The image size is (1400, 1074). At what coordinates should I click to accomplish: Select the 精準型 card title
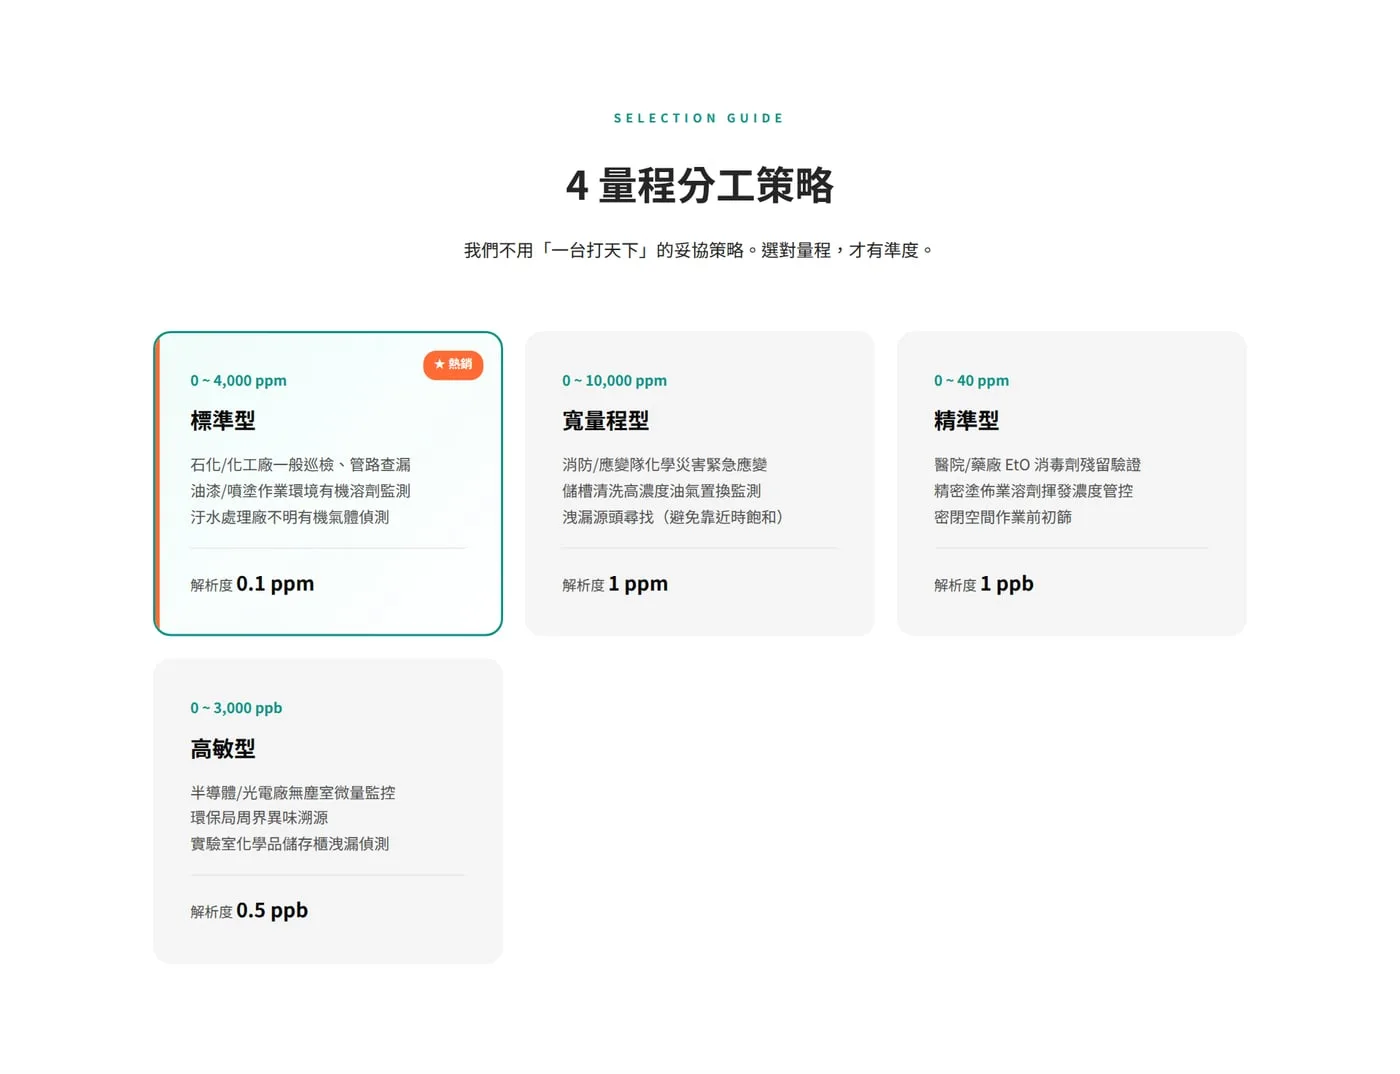click(967, 421)
